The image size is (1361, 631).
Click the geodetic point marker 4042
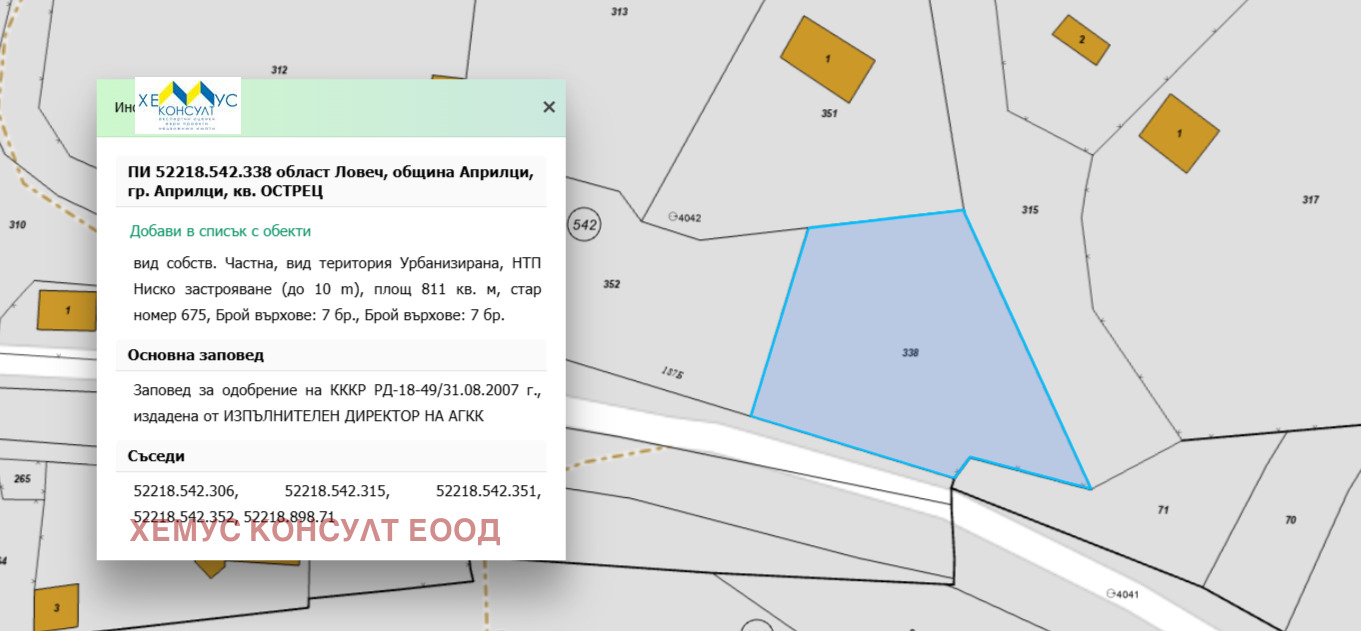[x=673, y=216]
